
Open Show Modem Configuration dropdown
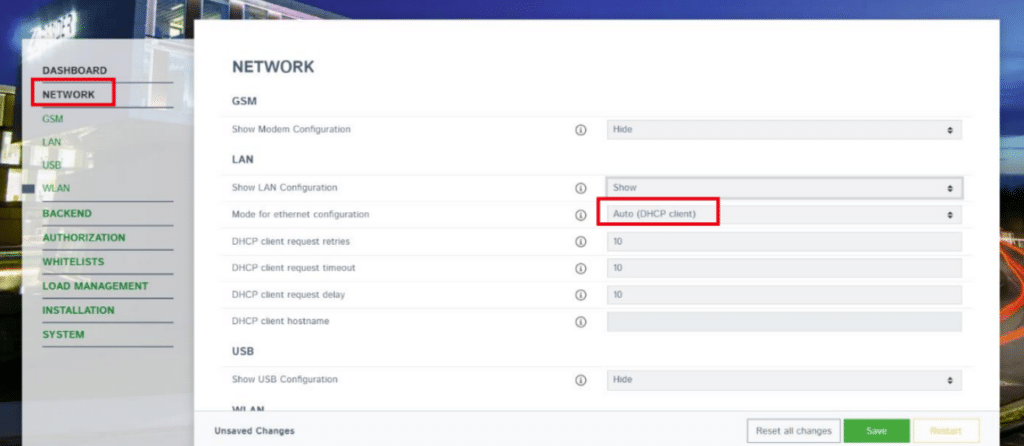[x=784, y=130]
